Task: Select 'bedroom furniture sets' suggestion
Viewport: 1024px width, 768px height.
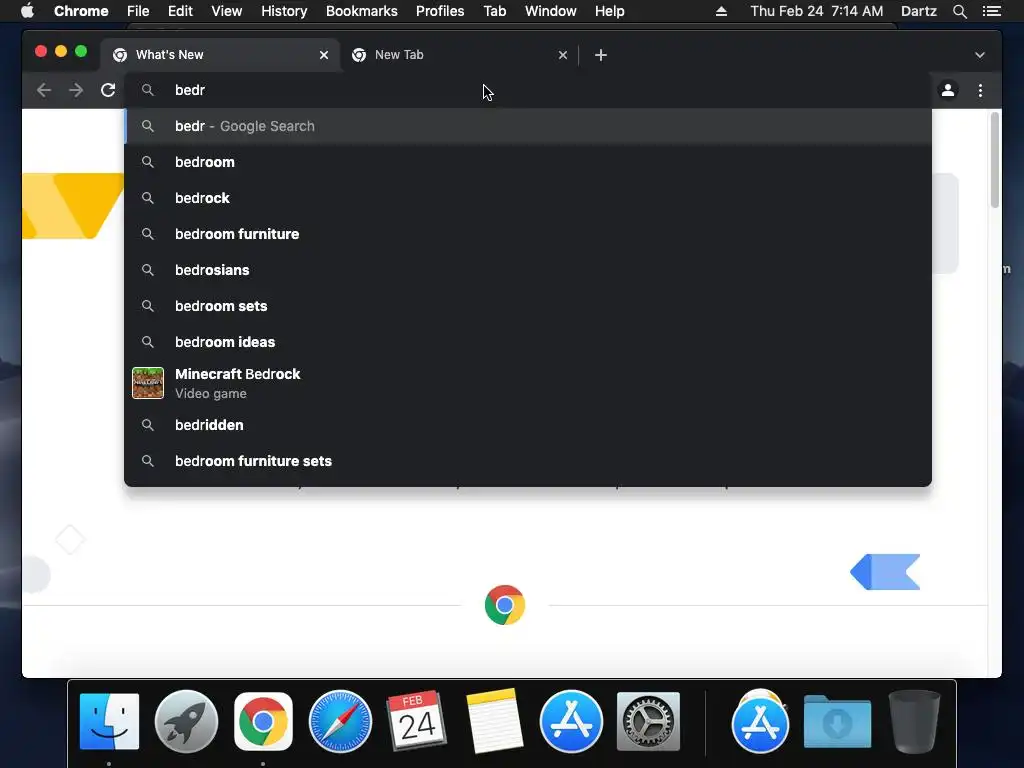Action: coord(528,461)
